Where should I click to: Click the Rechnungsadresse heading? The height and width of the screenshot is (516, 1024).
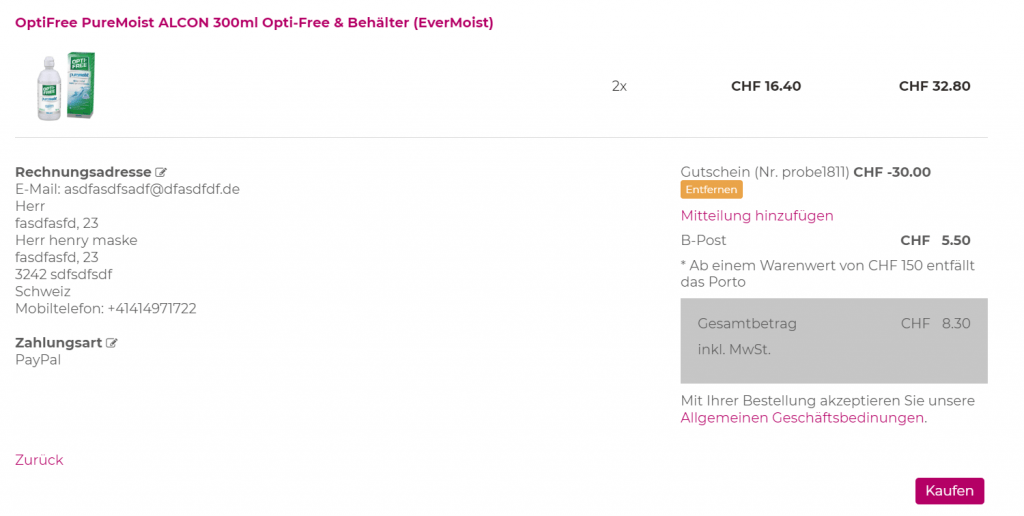[x=83, y=172]
